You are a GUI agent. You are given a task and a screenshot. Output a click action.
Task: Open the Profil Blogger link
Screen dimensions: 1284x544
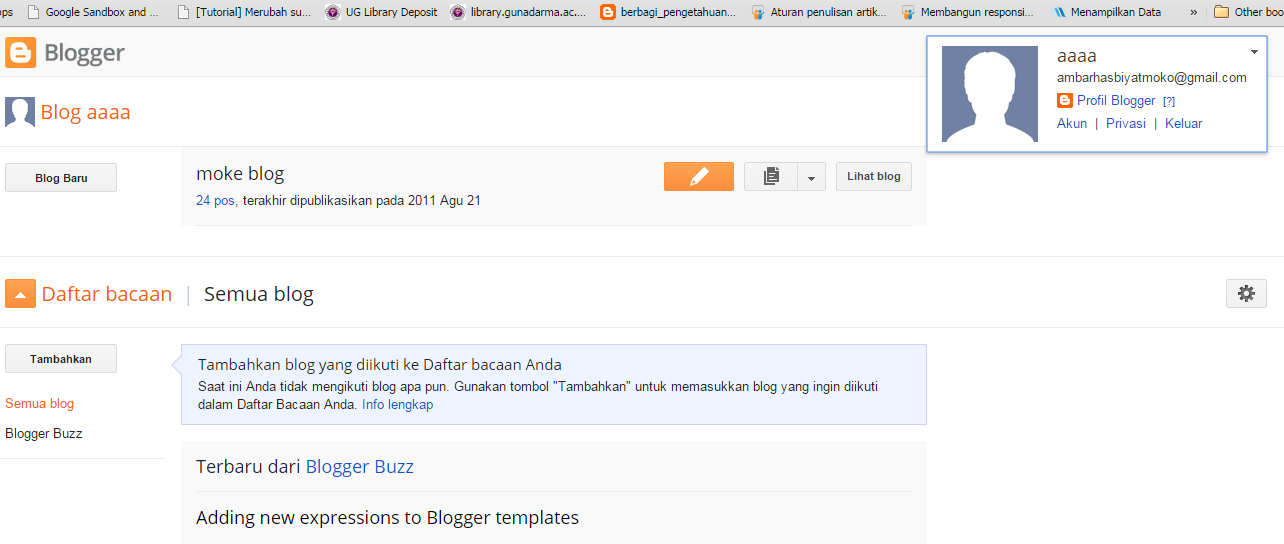click(1116, 101)
